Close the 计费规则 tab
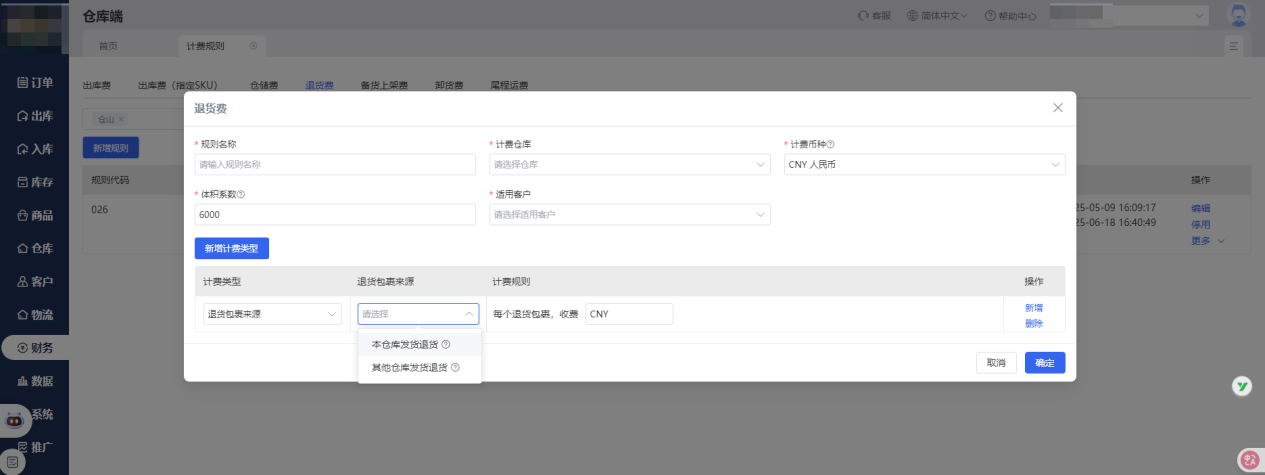Viewport: 1265px width, 475px height. click(253, 46)
